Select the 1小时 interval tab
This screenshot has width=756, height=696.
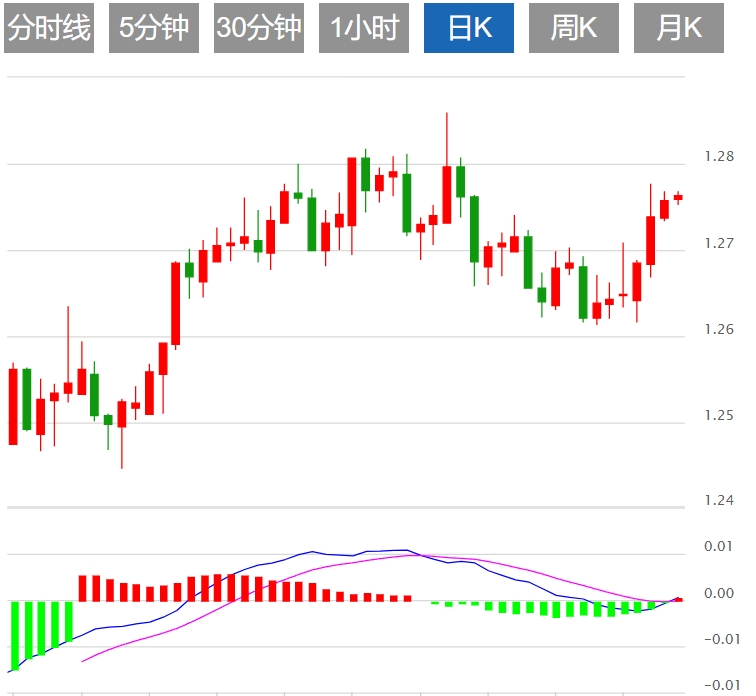364,28
